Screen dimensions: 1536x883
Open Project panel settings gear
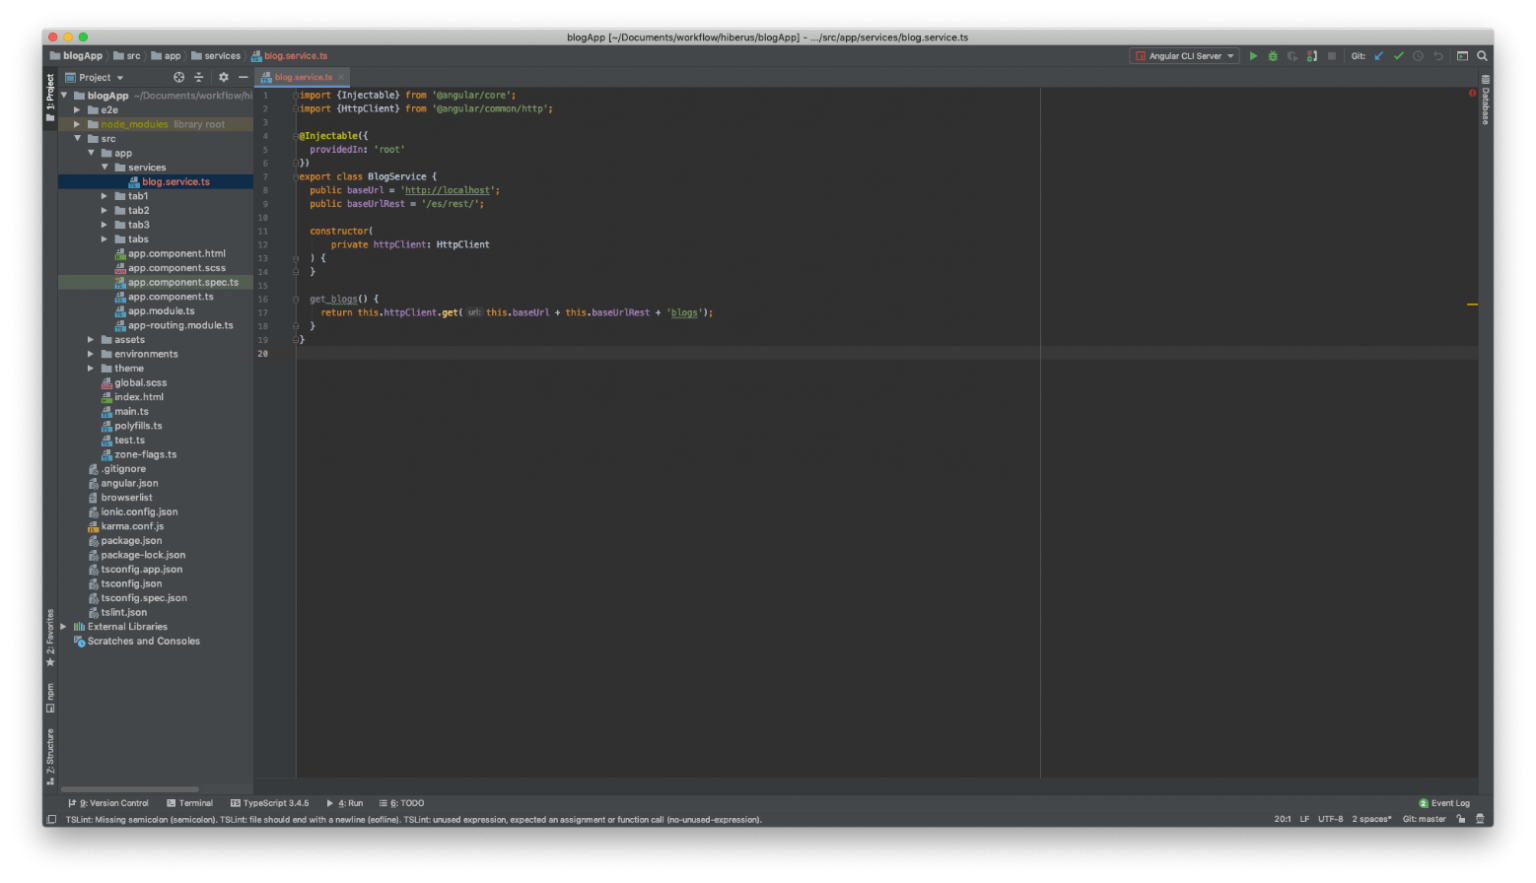[221, 77]
